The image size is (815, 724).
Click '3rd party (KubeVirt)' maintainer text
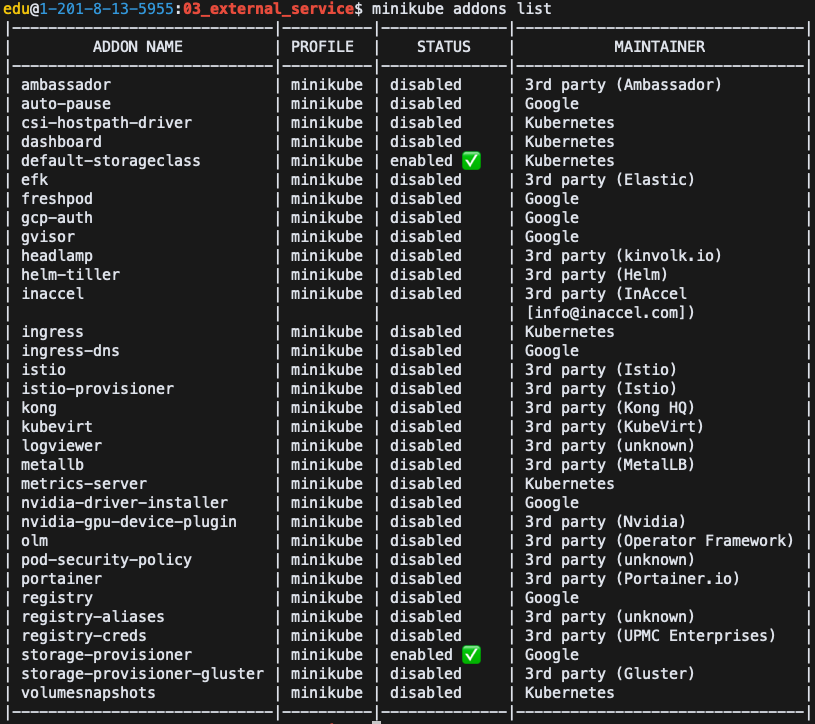(x=614, y=427)
